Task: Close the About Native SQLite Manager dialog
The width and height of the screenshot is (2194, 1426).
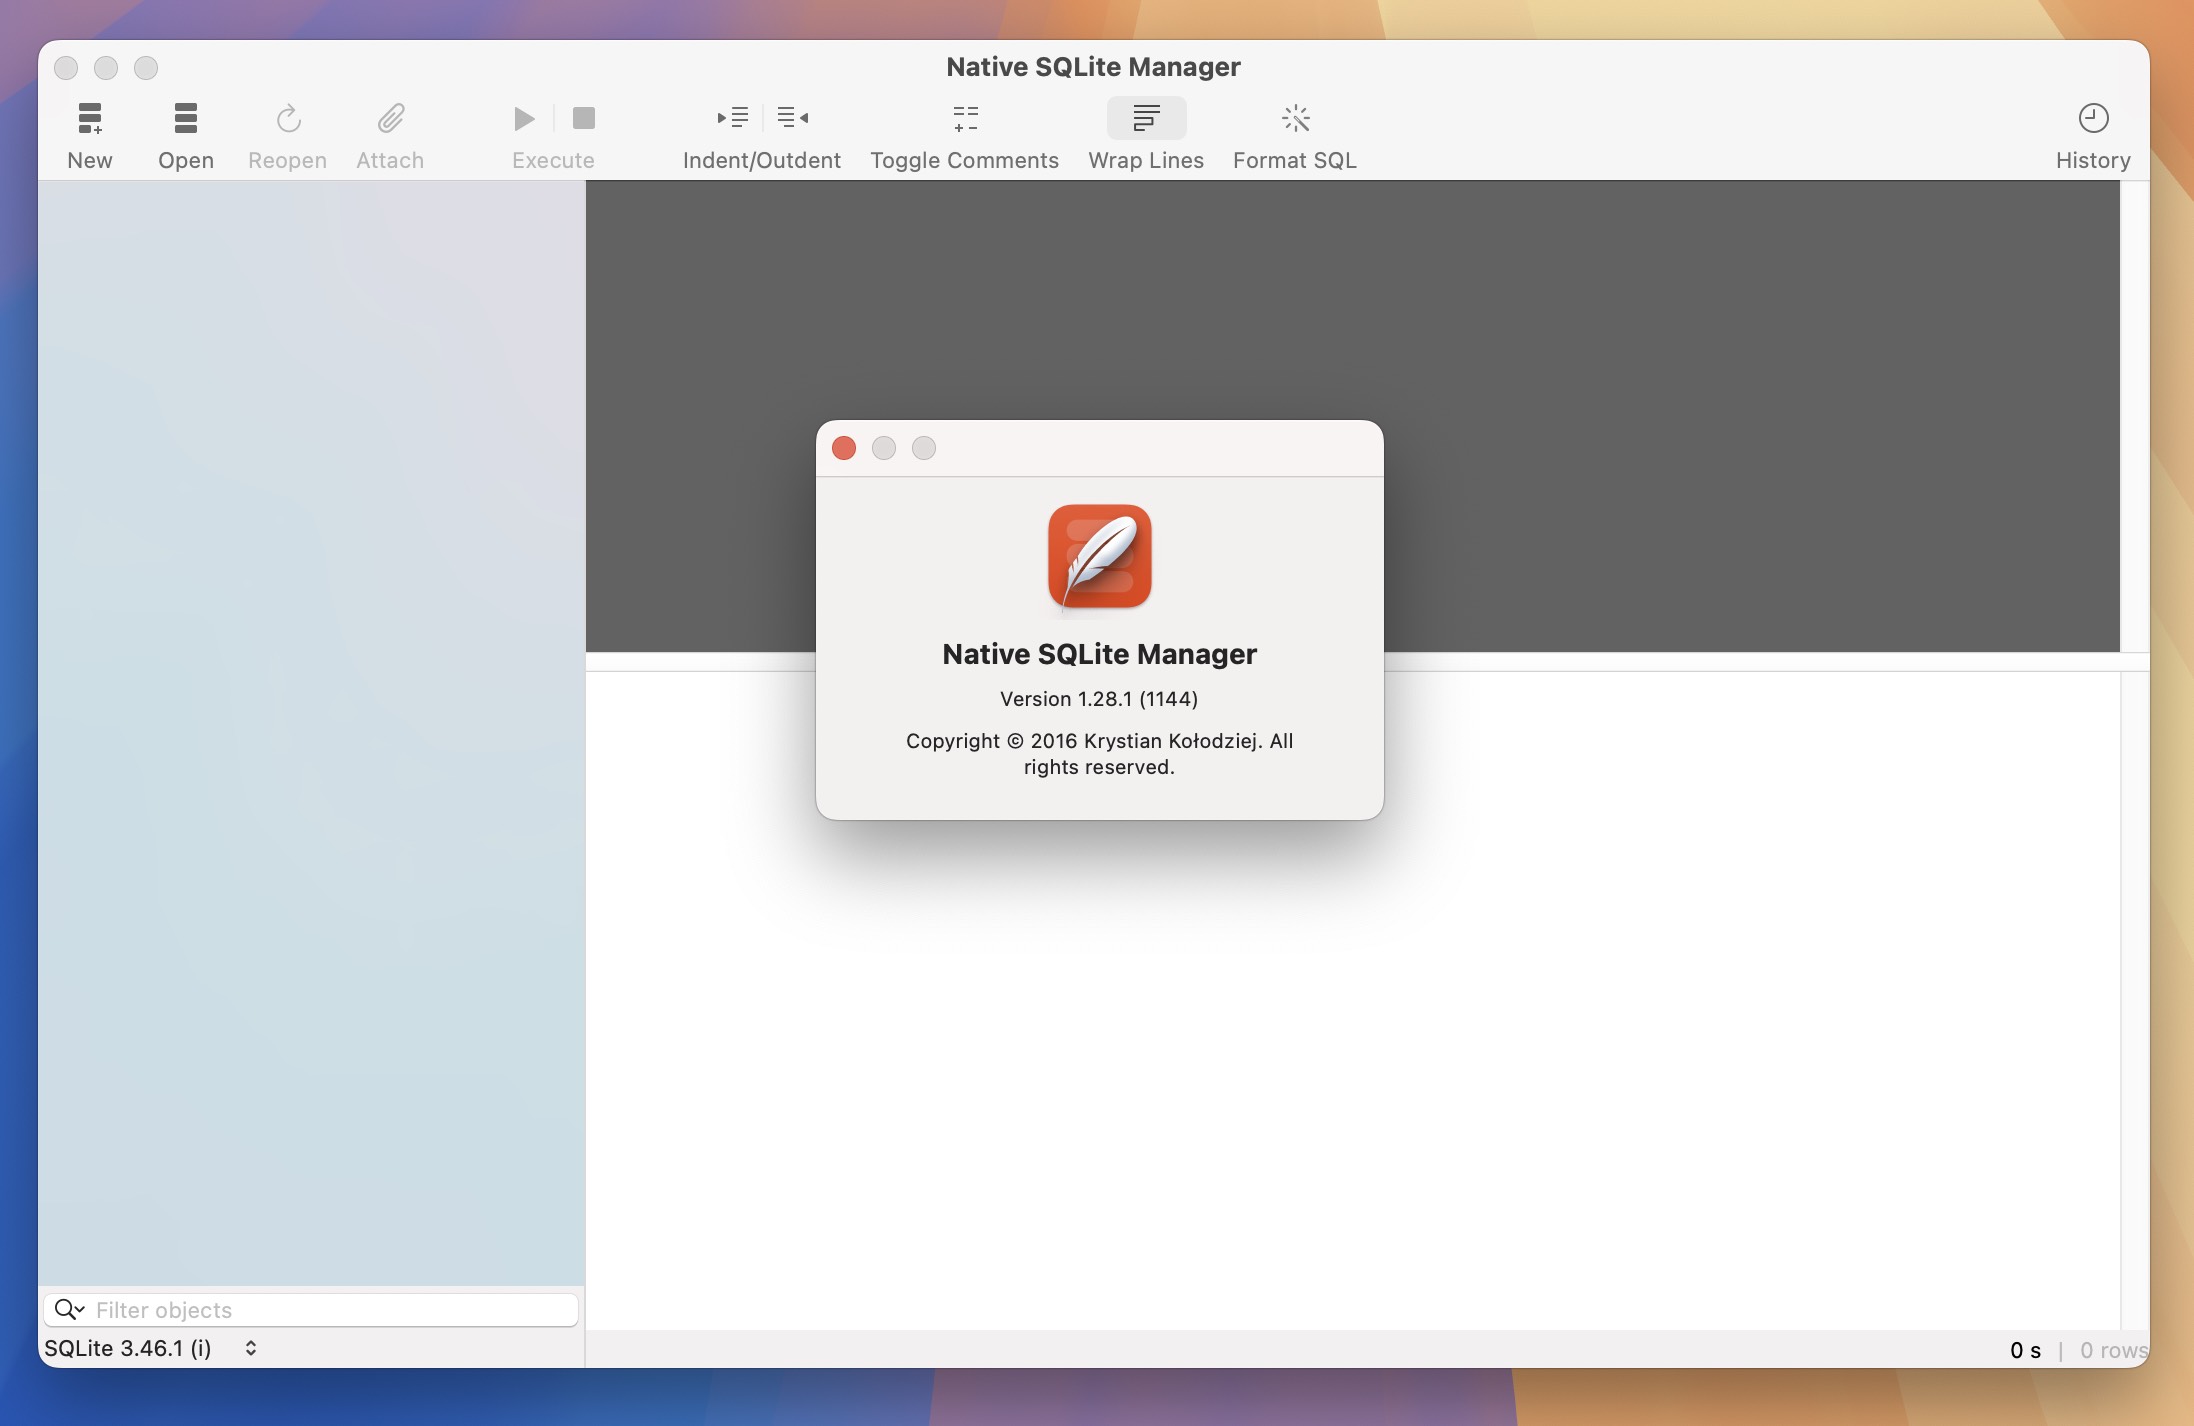Action: [844, 448]
